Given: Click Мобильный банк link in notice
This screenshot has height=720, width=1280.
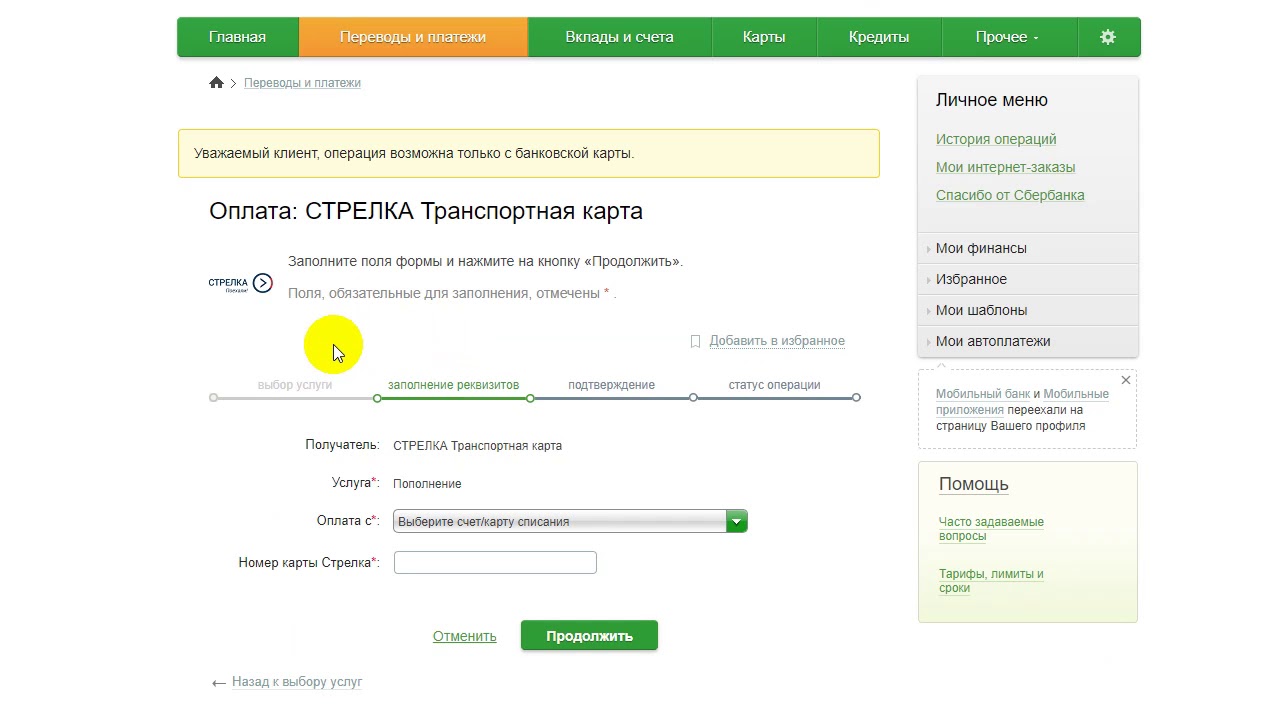Looking at the screenshot, I should pyautogui.click(x=983, y=394).
